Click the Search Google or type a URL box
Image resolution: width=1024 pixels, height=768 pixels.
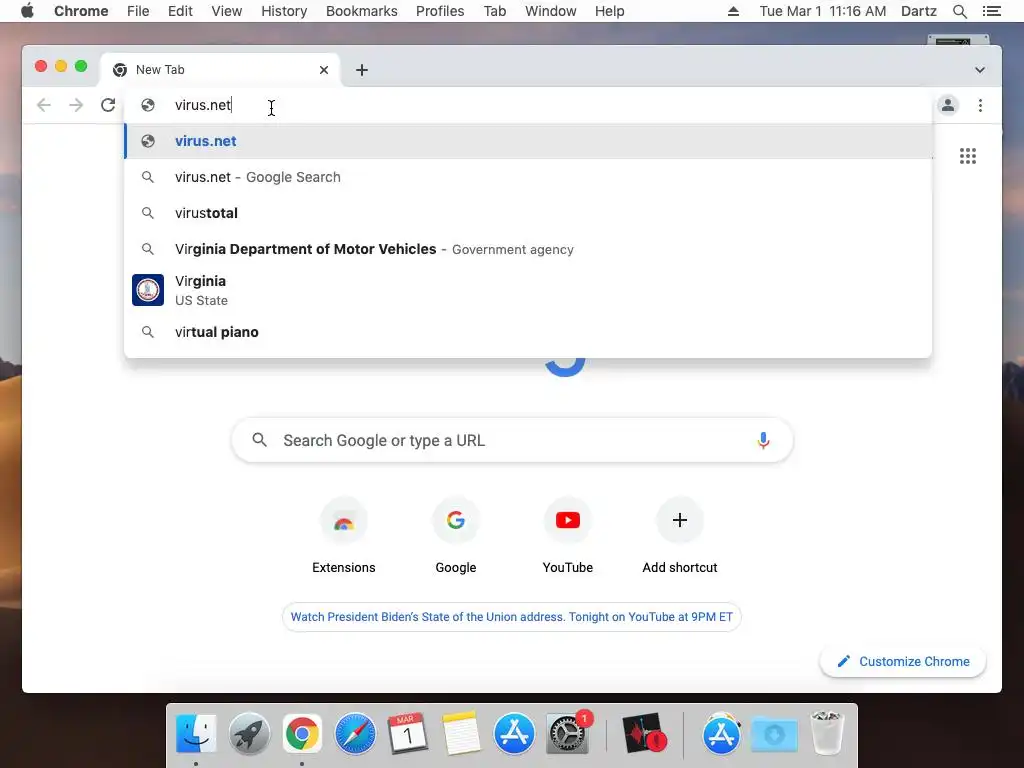(513, 441)
